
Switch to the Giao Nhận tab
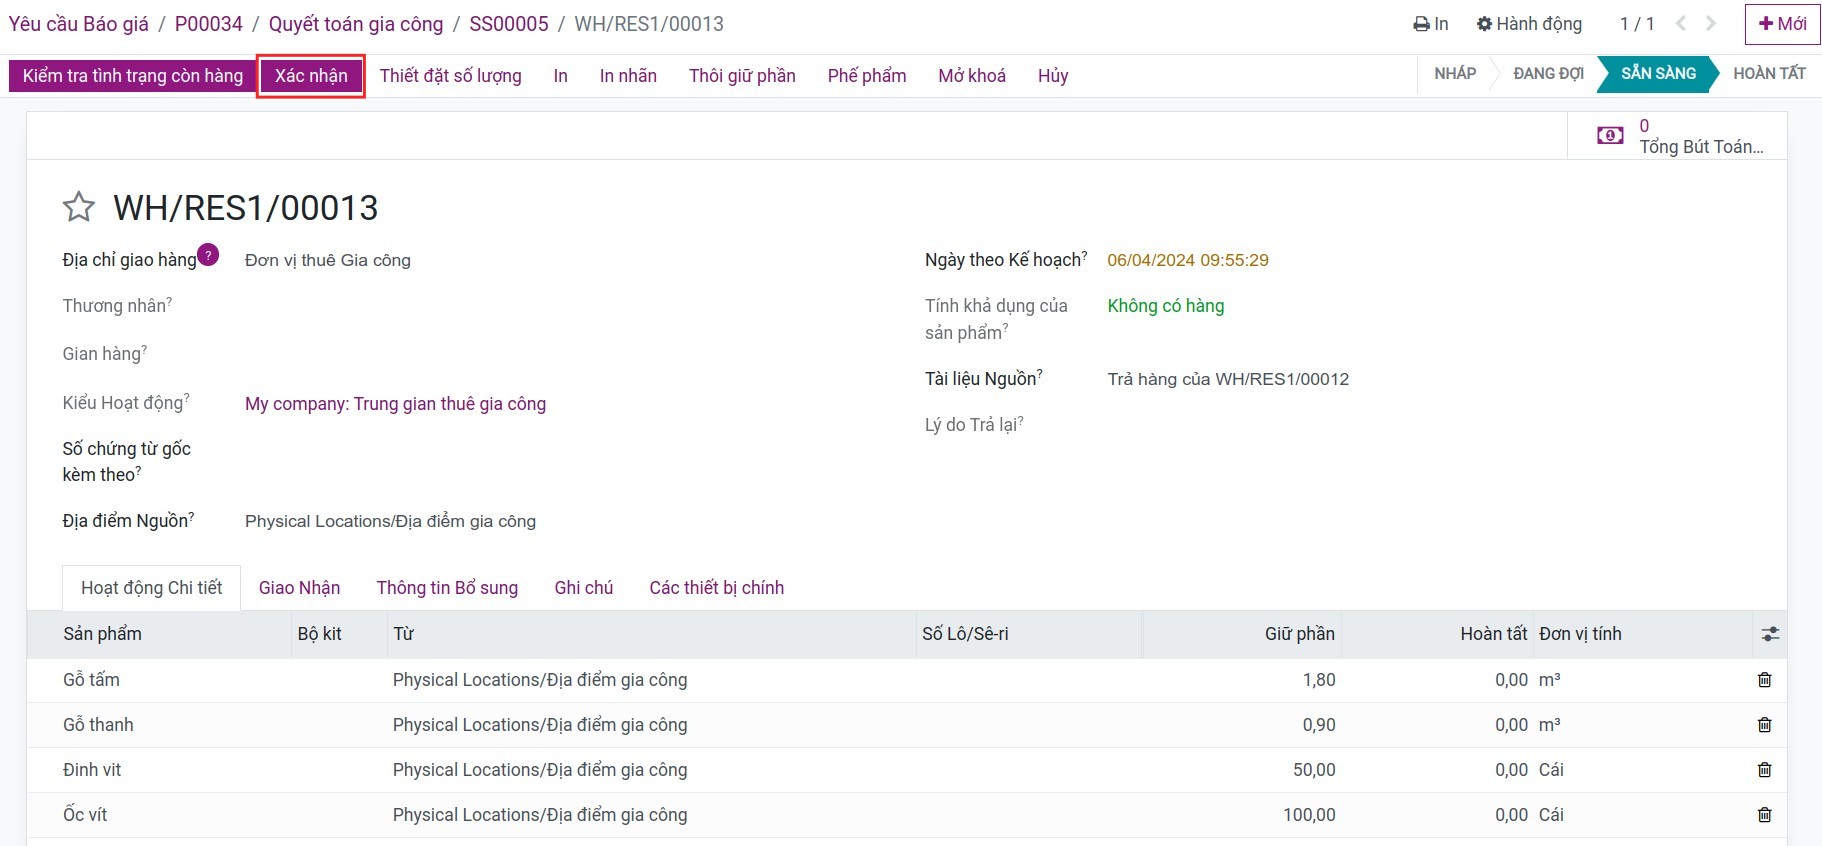pos(299,588)
